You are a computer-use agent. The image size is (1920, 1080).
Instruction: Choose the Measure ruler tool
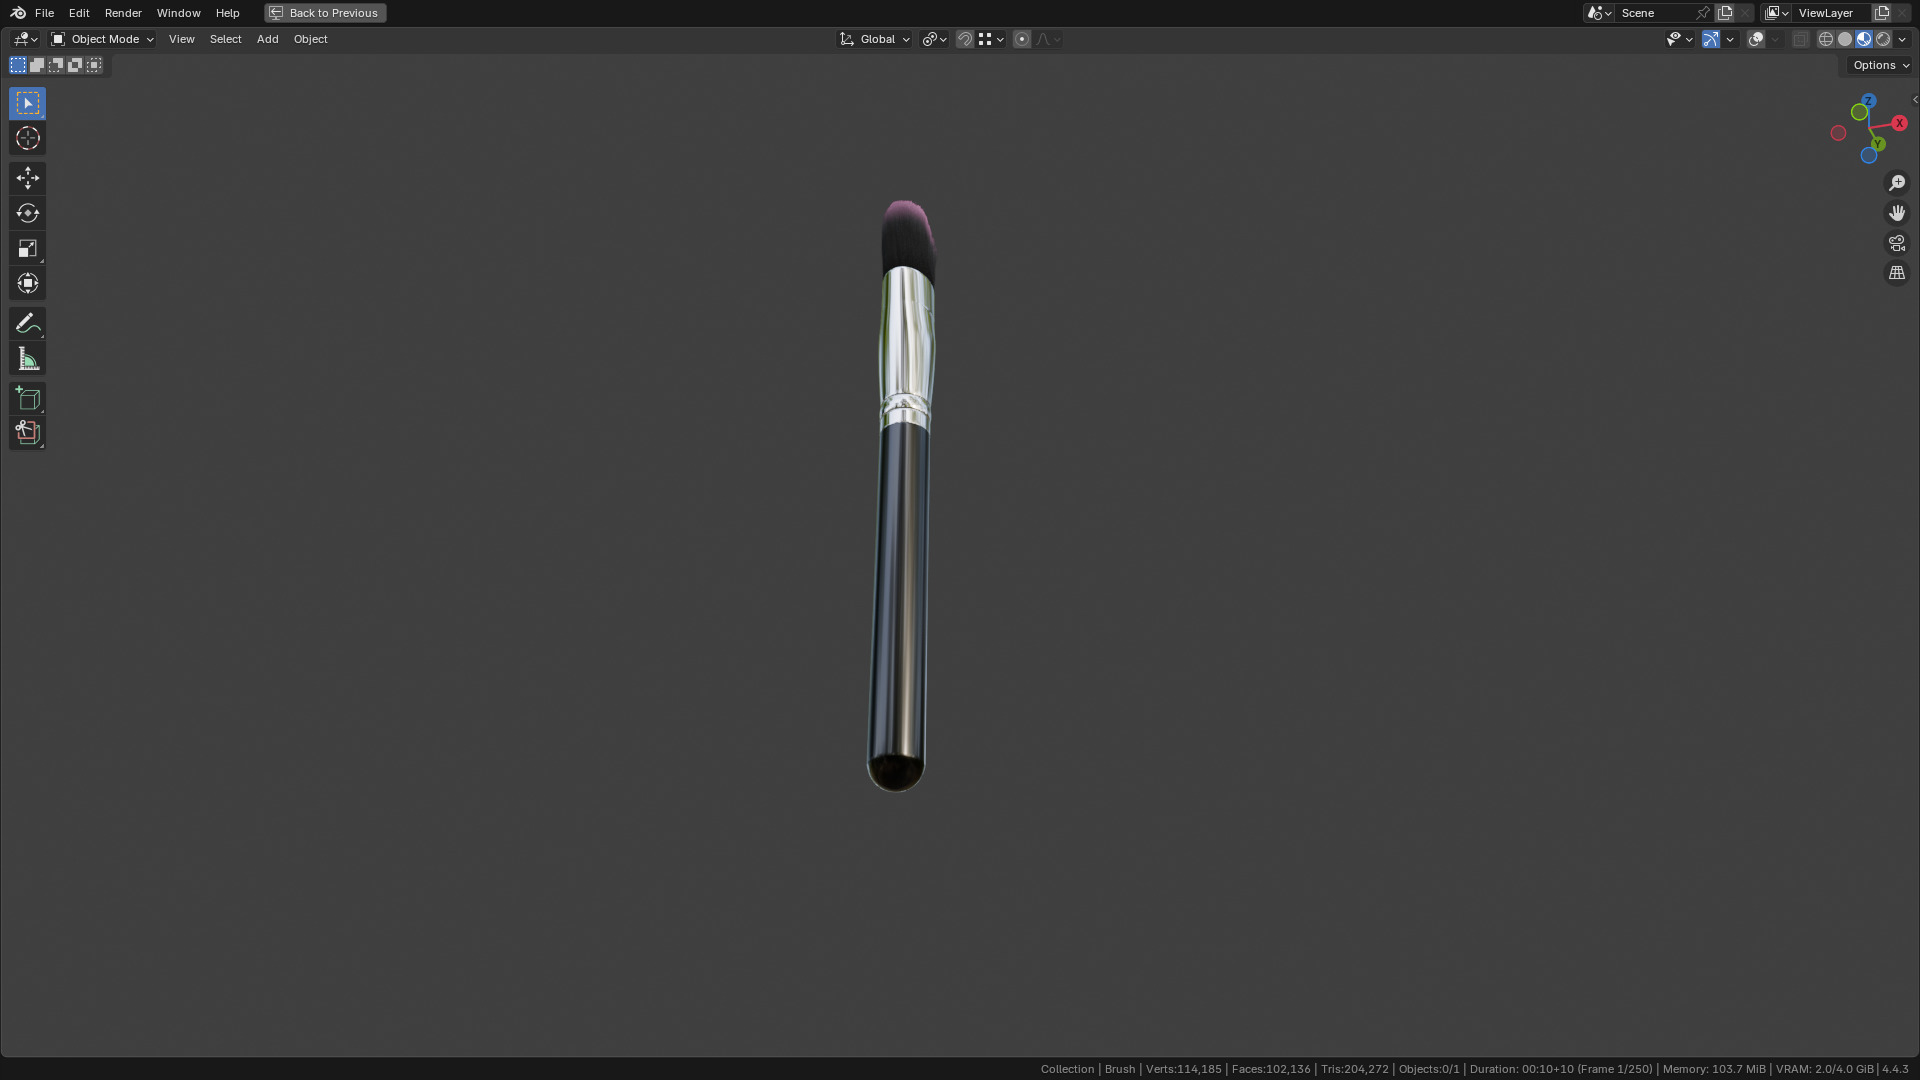pos(27,359)
